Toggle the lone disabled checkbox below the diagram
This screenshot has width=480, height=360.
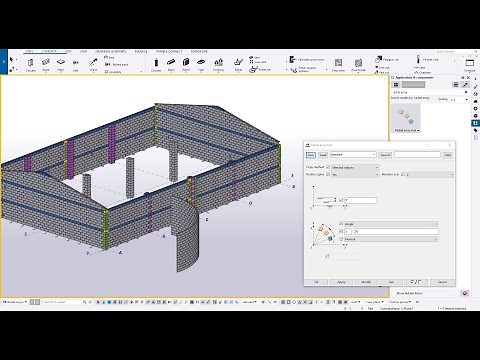(327, 256)
